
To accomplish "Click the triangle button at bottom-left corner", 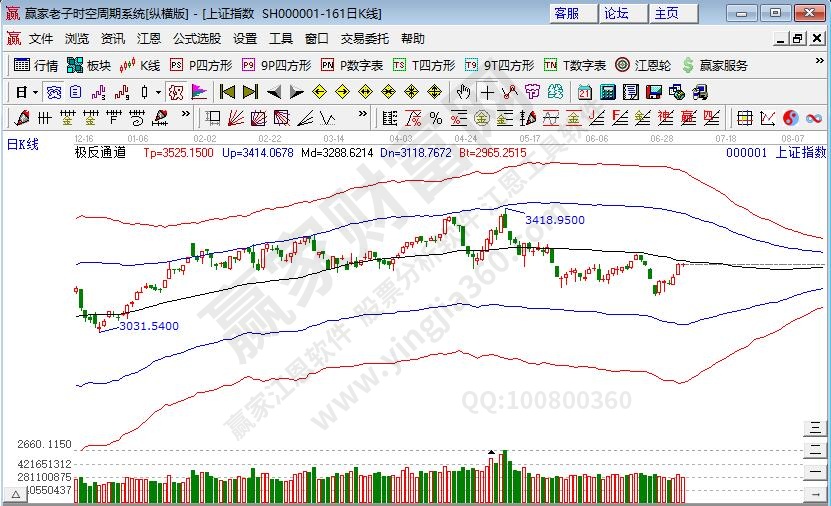I will tap(16, 494).
